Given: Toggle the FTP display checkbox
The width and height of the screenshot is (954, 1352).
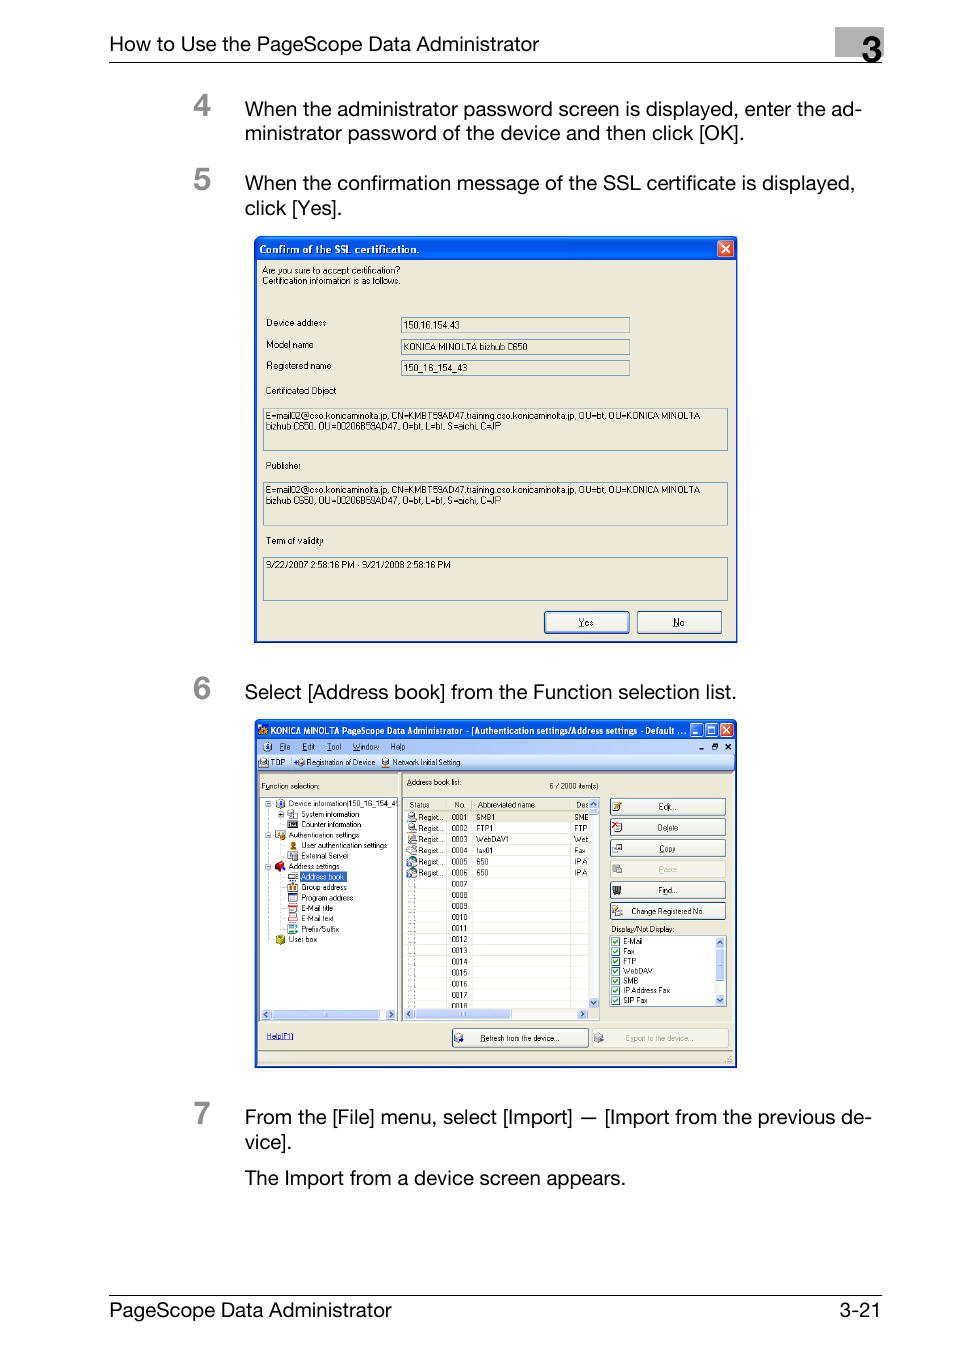Looking at the screenshot, I should pyautogui.click(x=616, y=961).
